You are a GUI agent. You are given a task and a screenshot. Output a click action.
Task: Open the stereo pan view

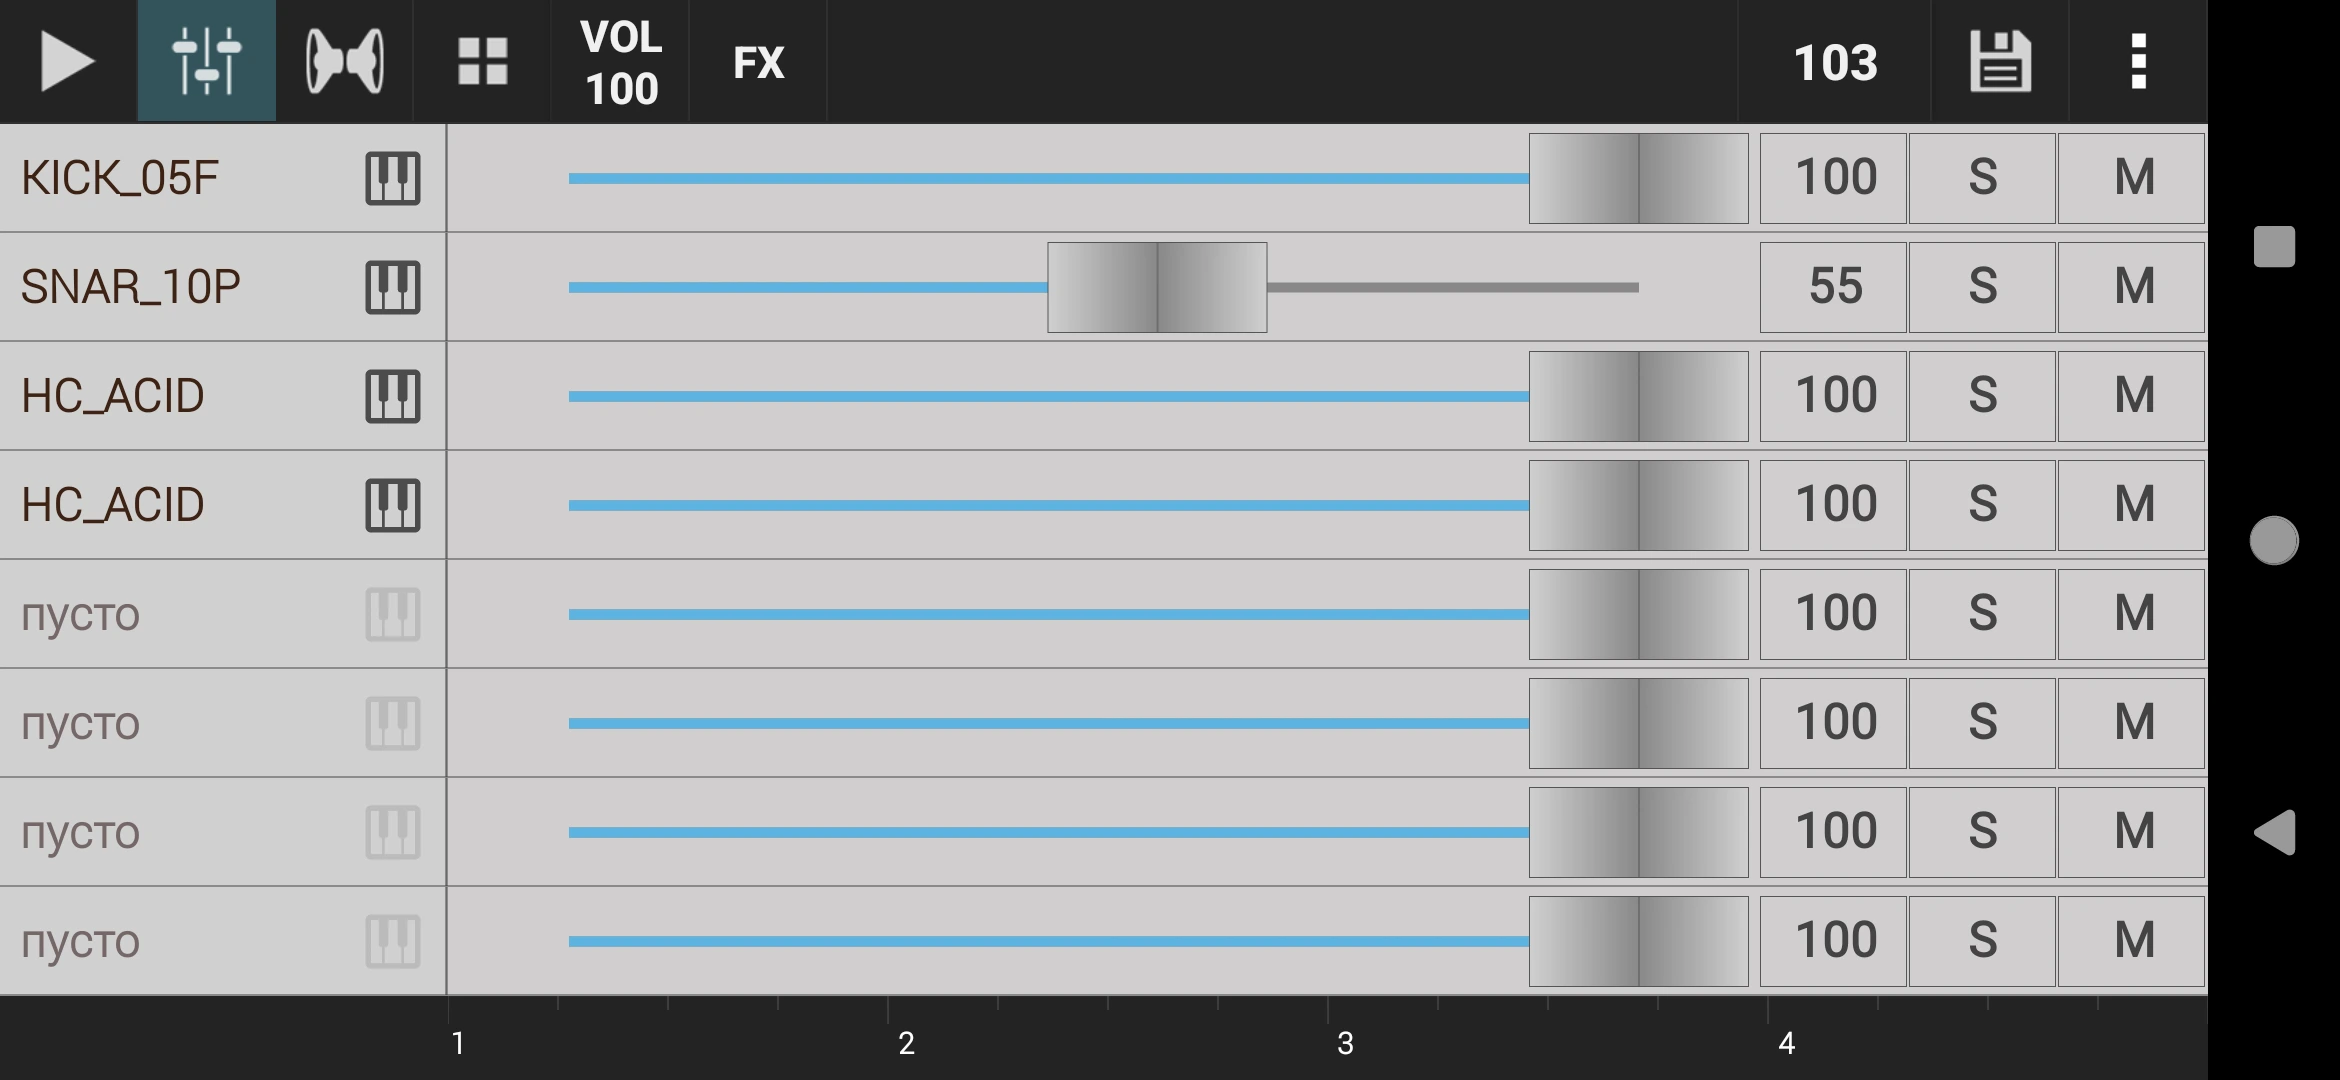coord(344,61)
